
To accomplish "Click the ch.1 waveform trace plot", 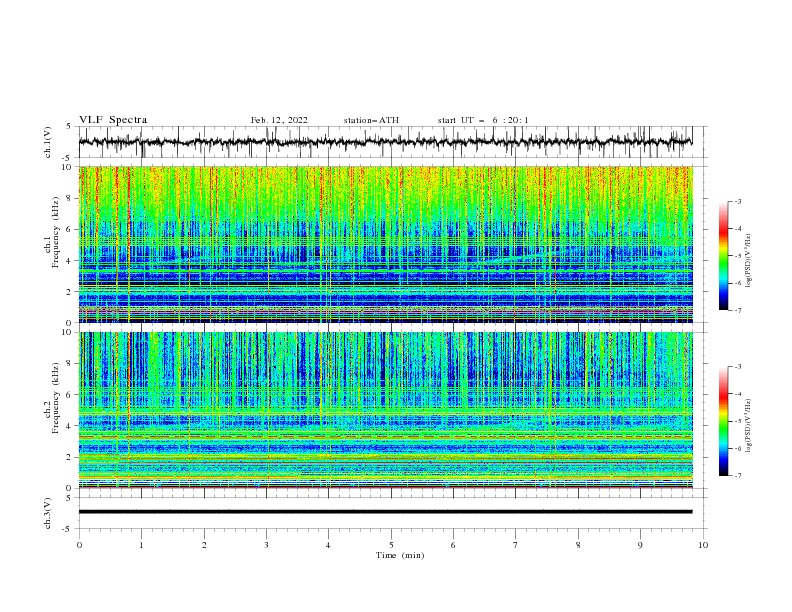I will 385,142.
